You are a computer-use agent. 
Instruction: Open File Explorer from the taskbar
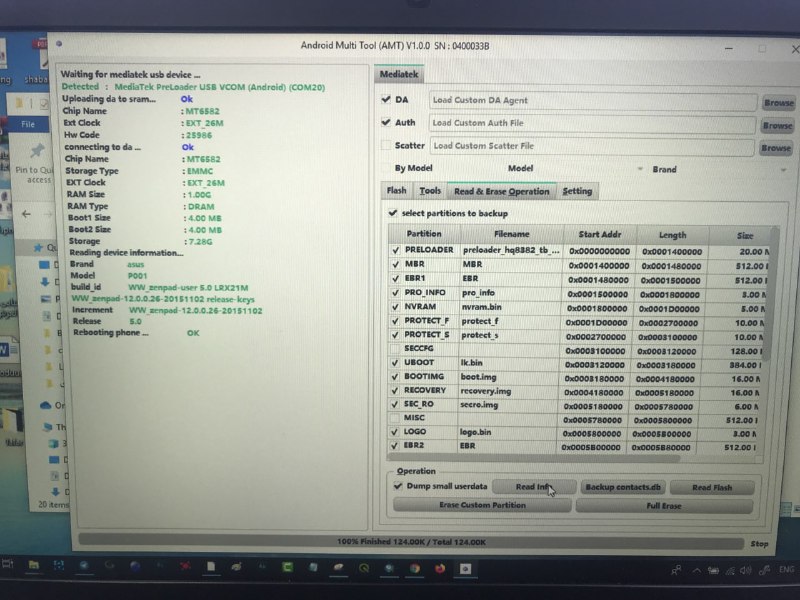34,565
